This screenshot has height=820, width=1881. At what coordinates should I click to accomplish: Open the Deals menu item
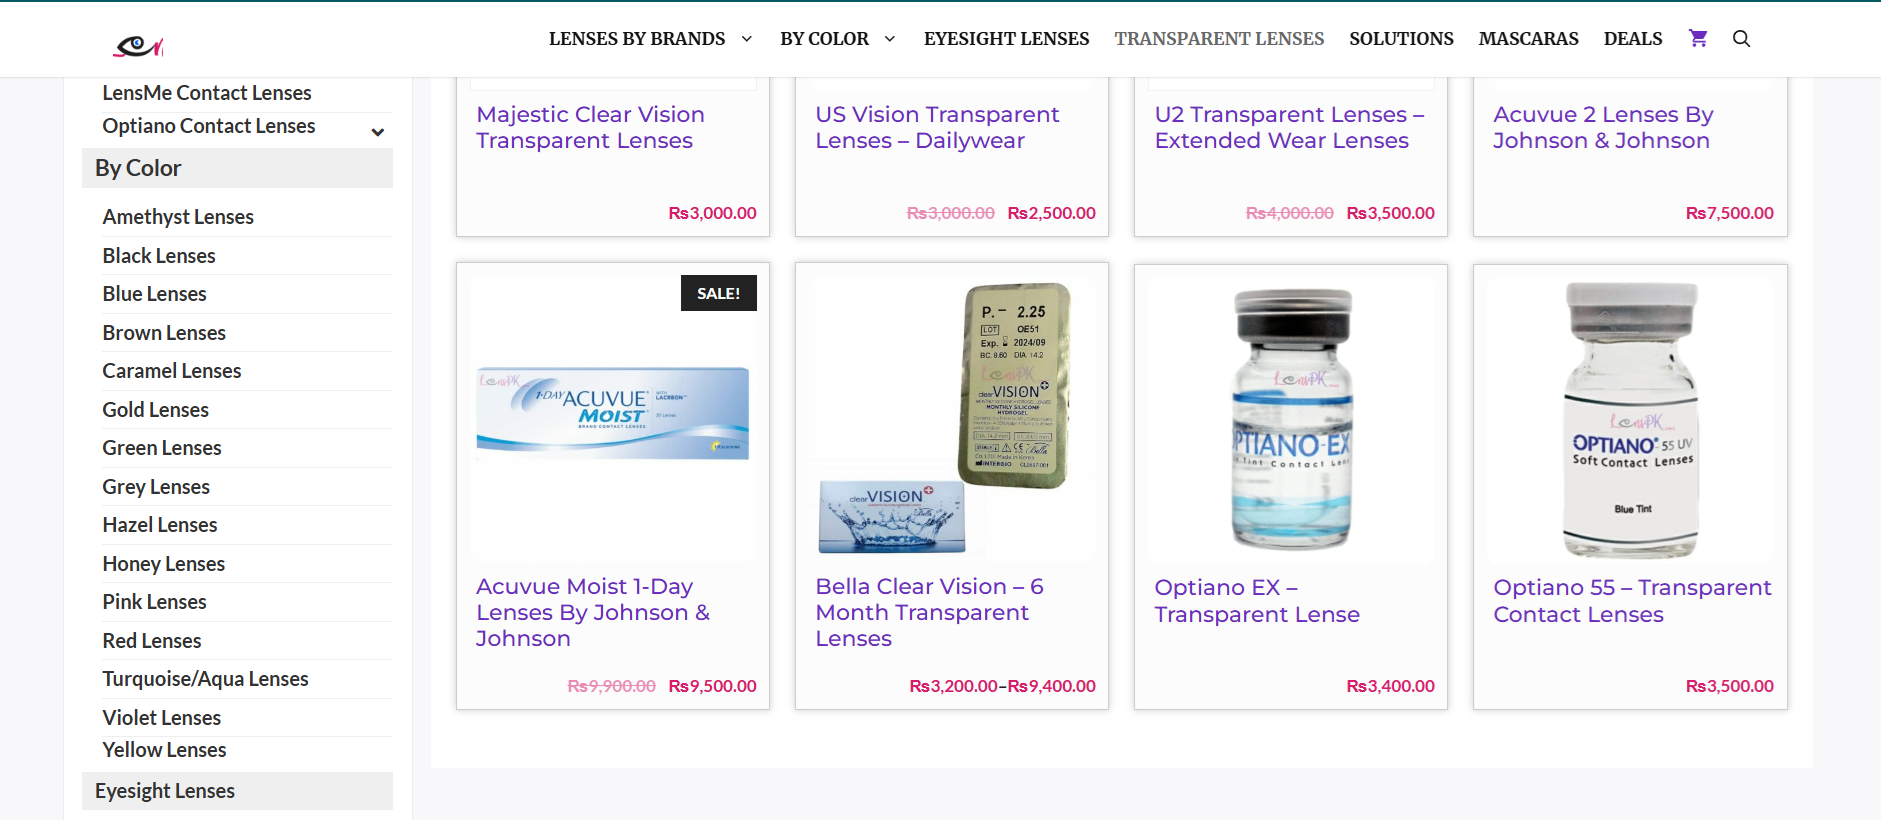click(x=1633, y=39)
